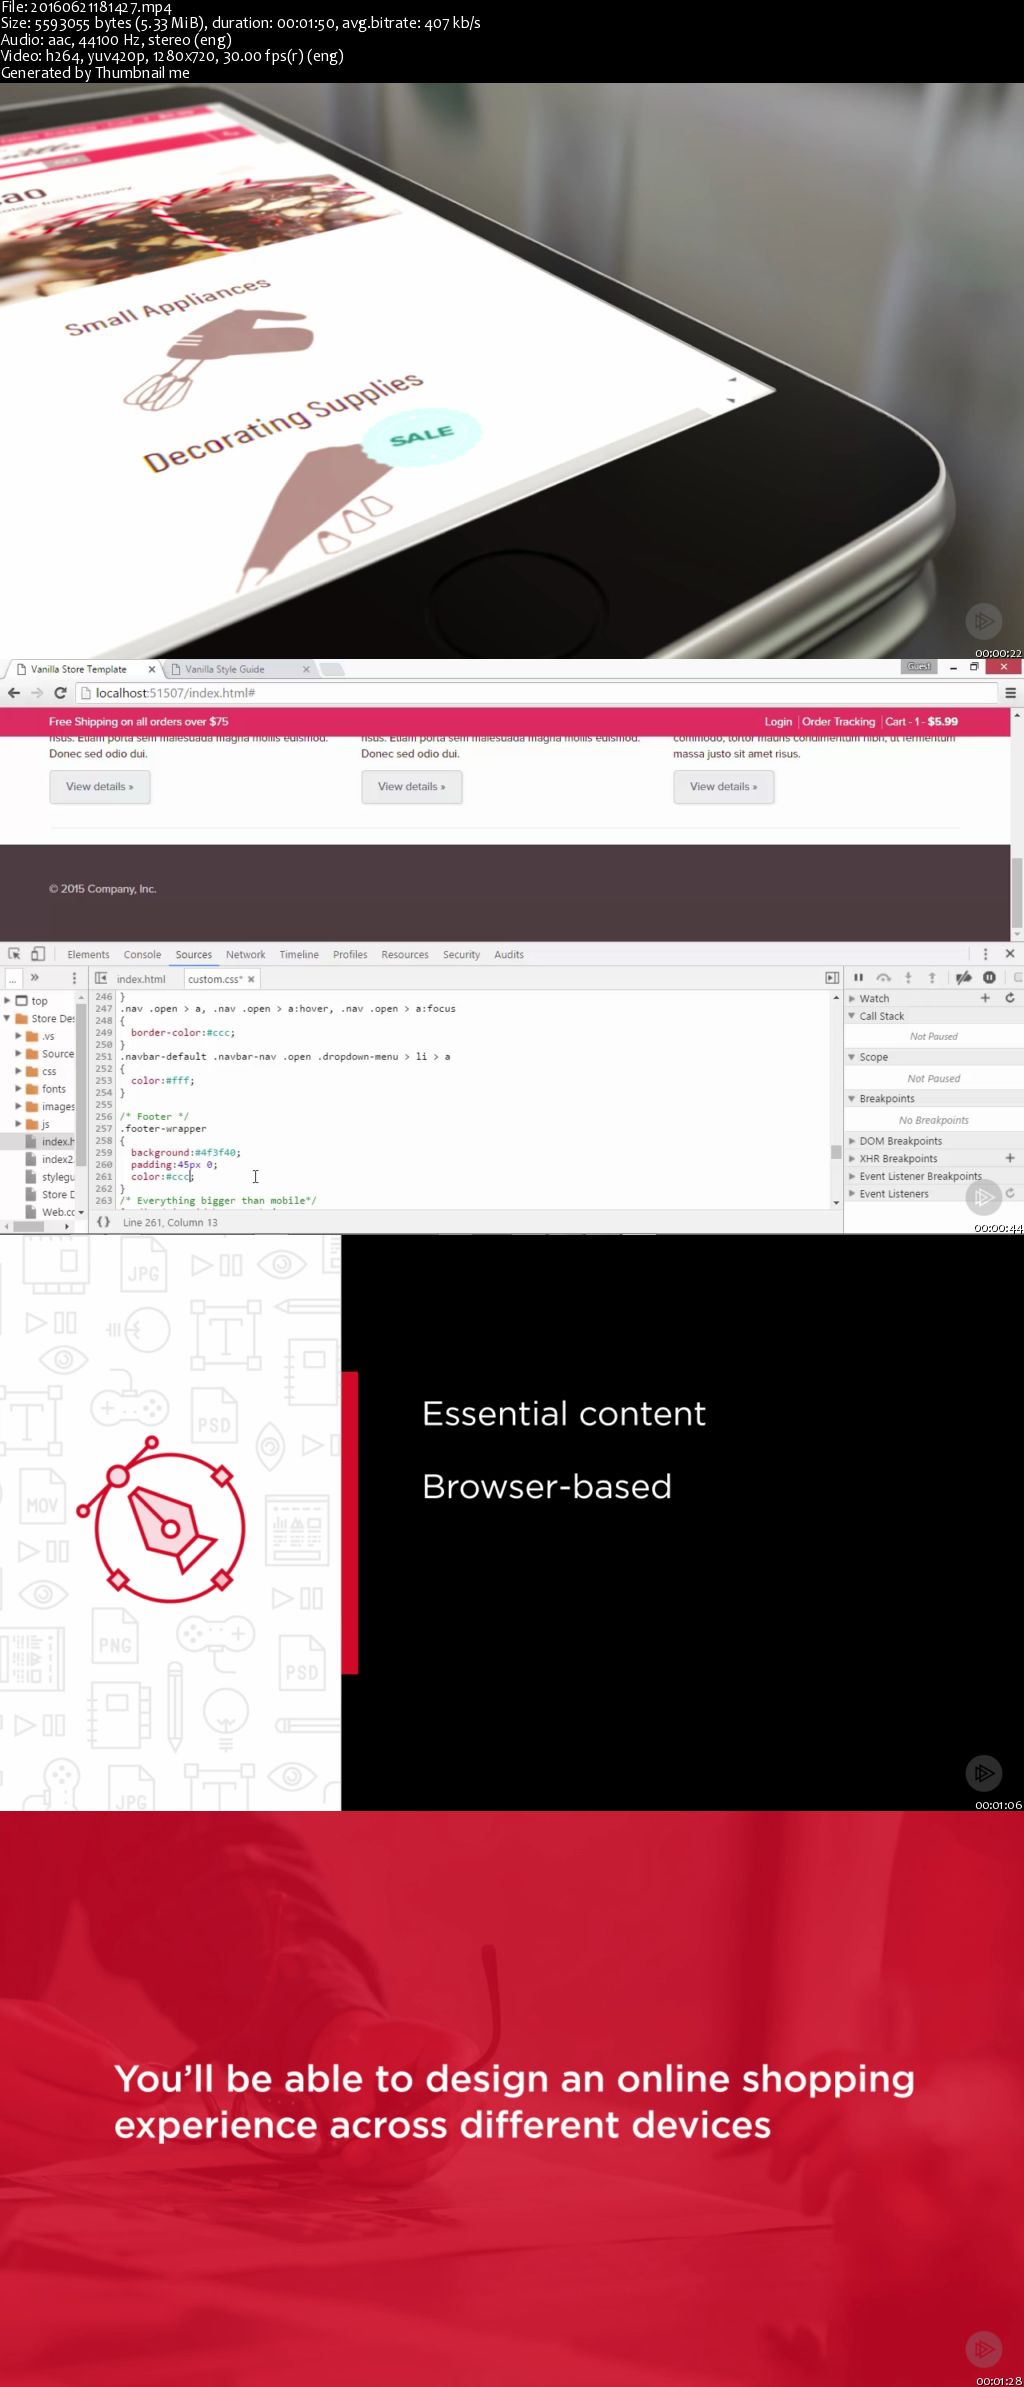This screenshot has width=1024, height=2387.
Task: Open a new browser tab
Action: [332, 669]
